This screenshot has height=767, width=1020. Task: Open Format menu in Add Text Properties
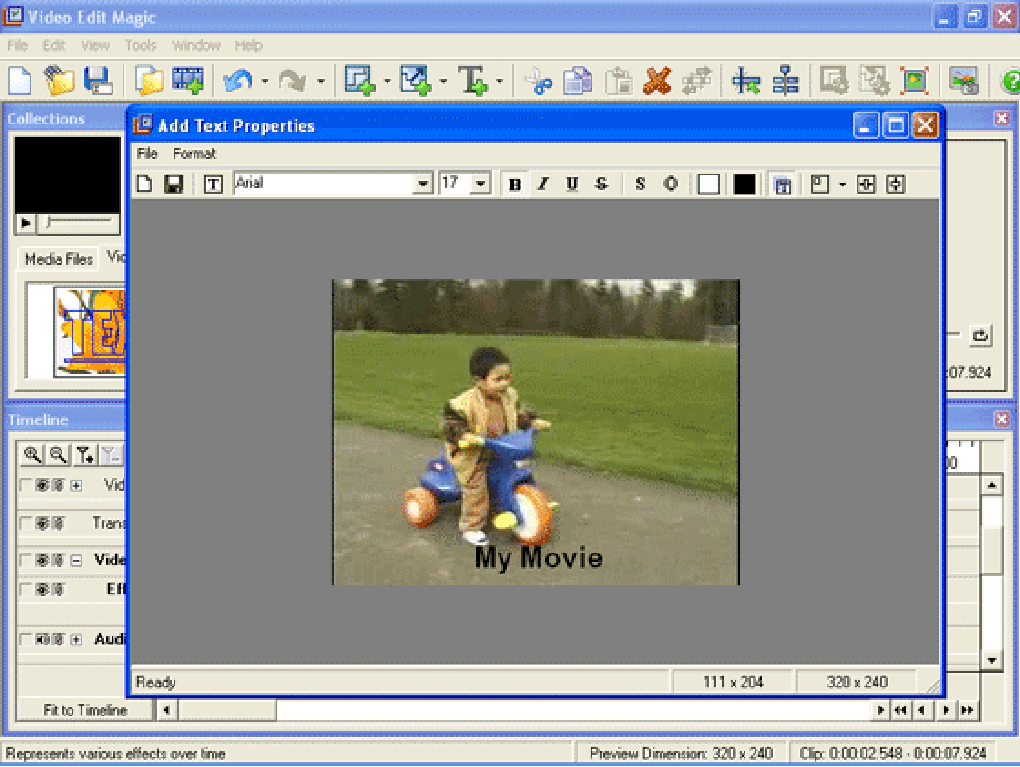pyautogui.click(x=194, y=154)
